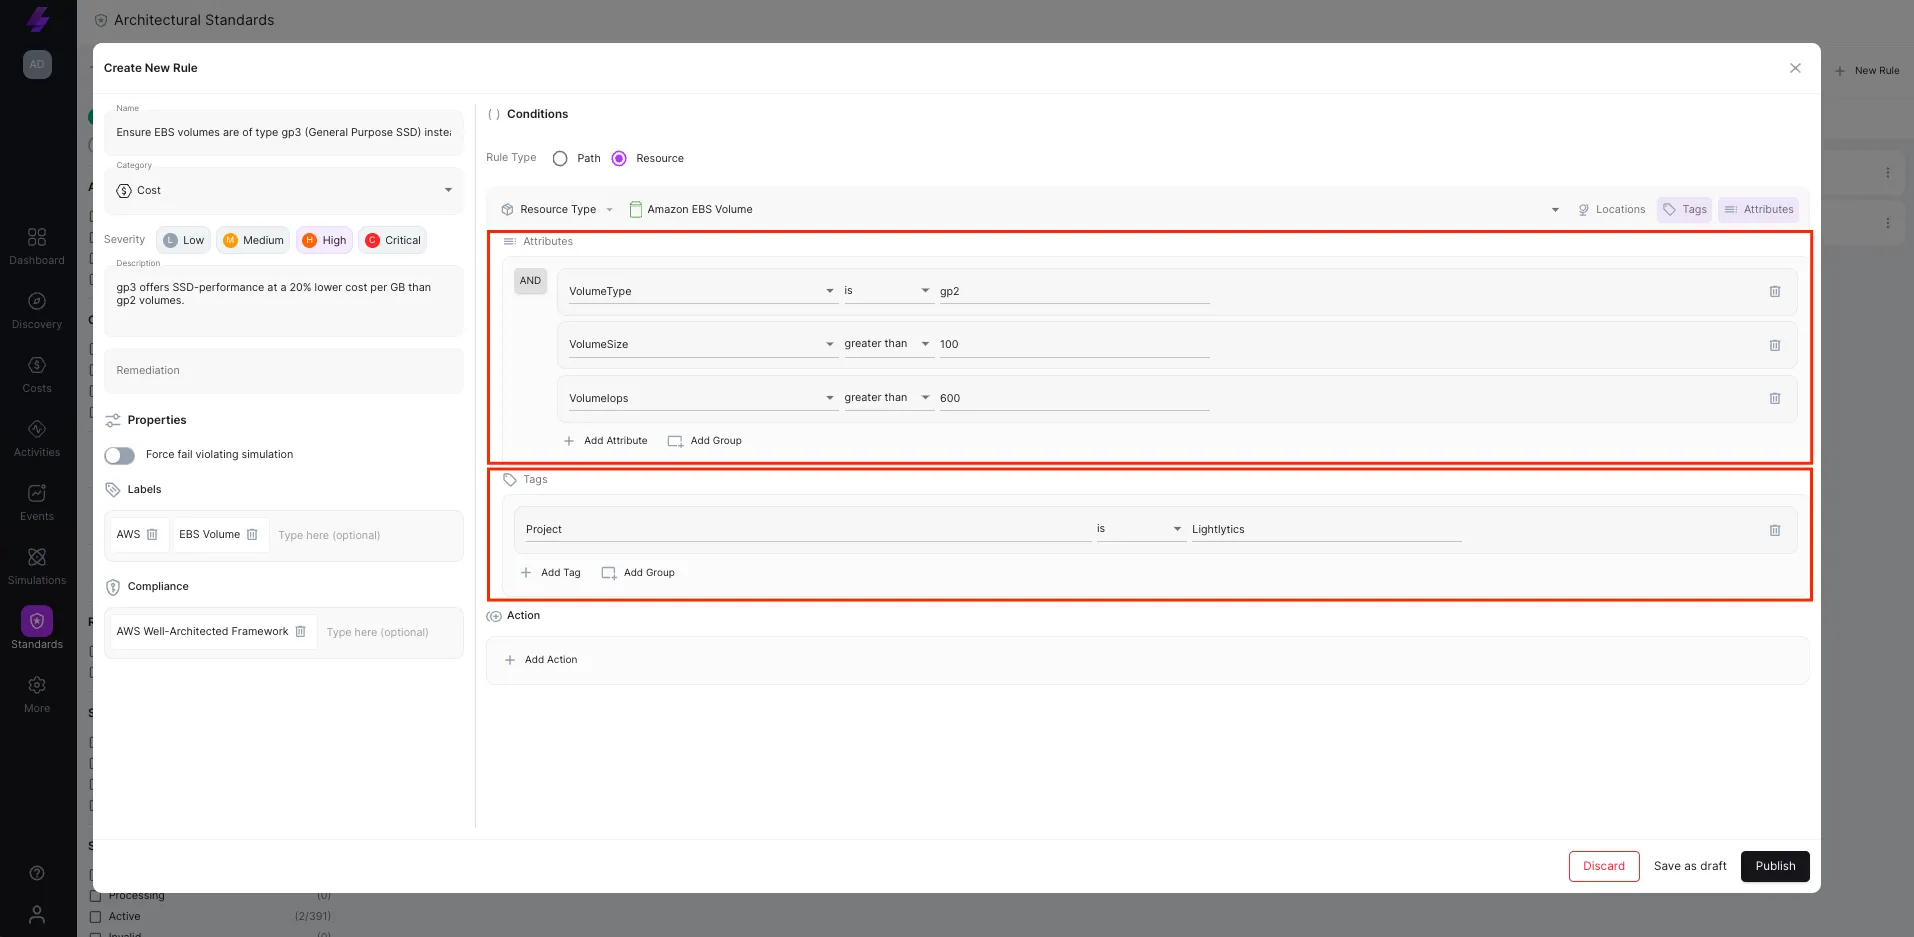Screen dimensions: 1914x937
Task: Change operator for the VolumeType row
Action: tap(888, 291)
